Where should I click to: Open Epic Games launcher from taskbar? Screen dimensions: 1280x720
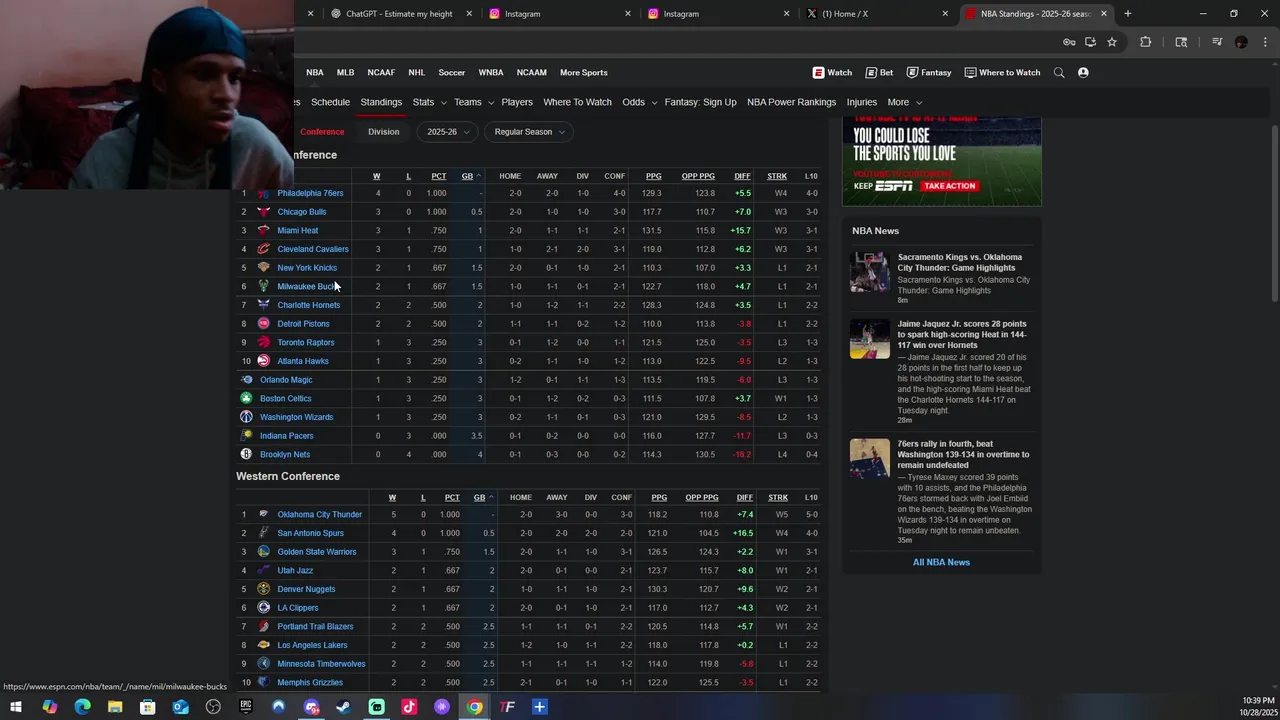[x=246, y=707]
